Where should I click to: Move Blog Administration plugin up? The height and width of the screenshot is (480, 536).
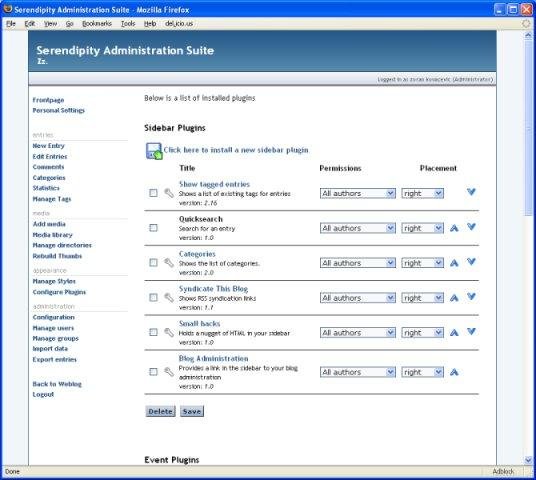(x=454, y=372)
